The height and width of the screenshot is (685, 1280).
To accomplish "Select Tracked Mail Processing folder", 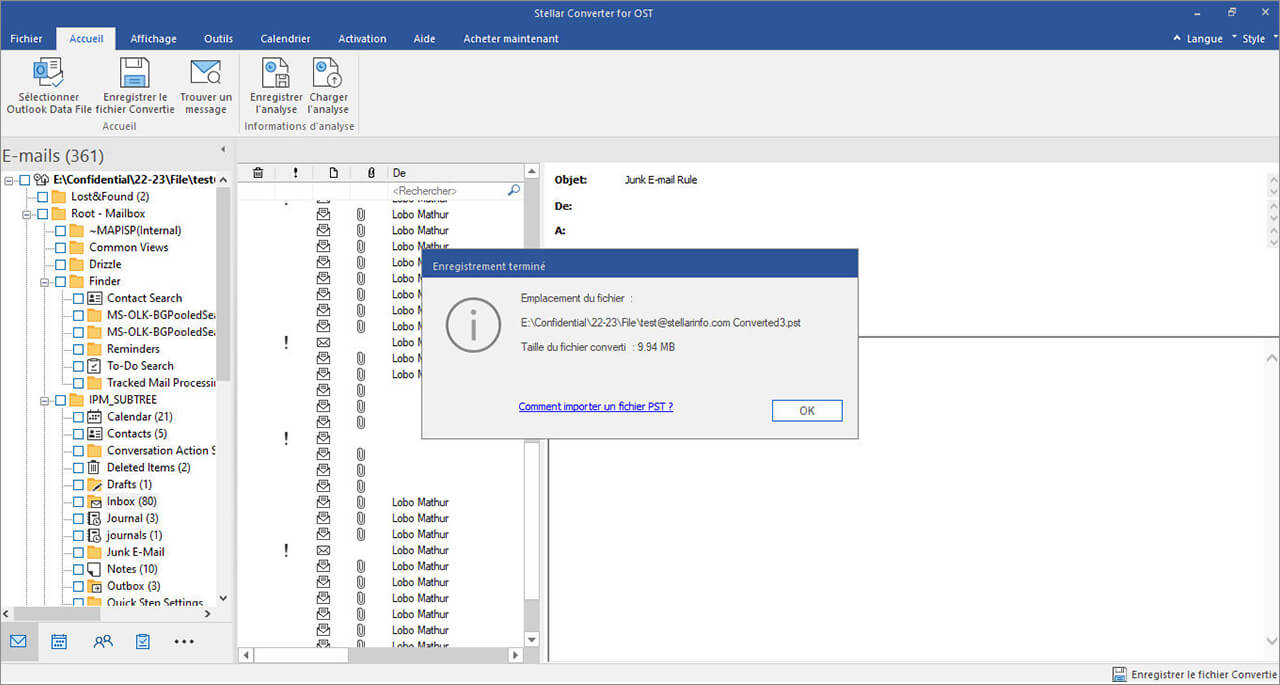I will pos(161,383).
